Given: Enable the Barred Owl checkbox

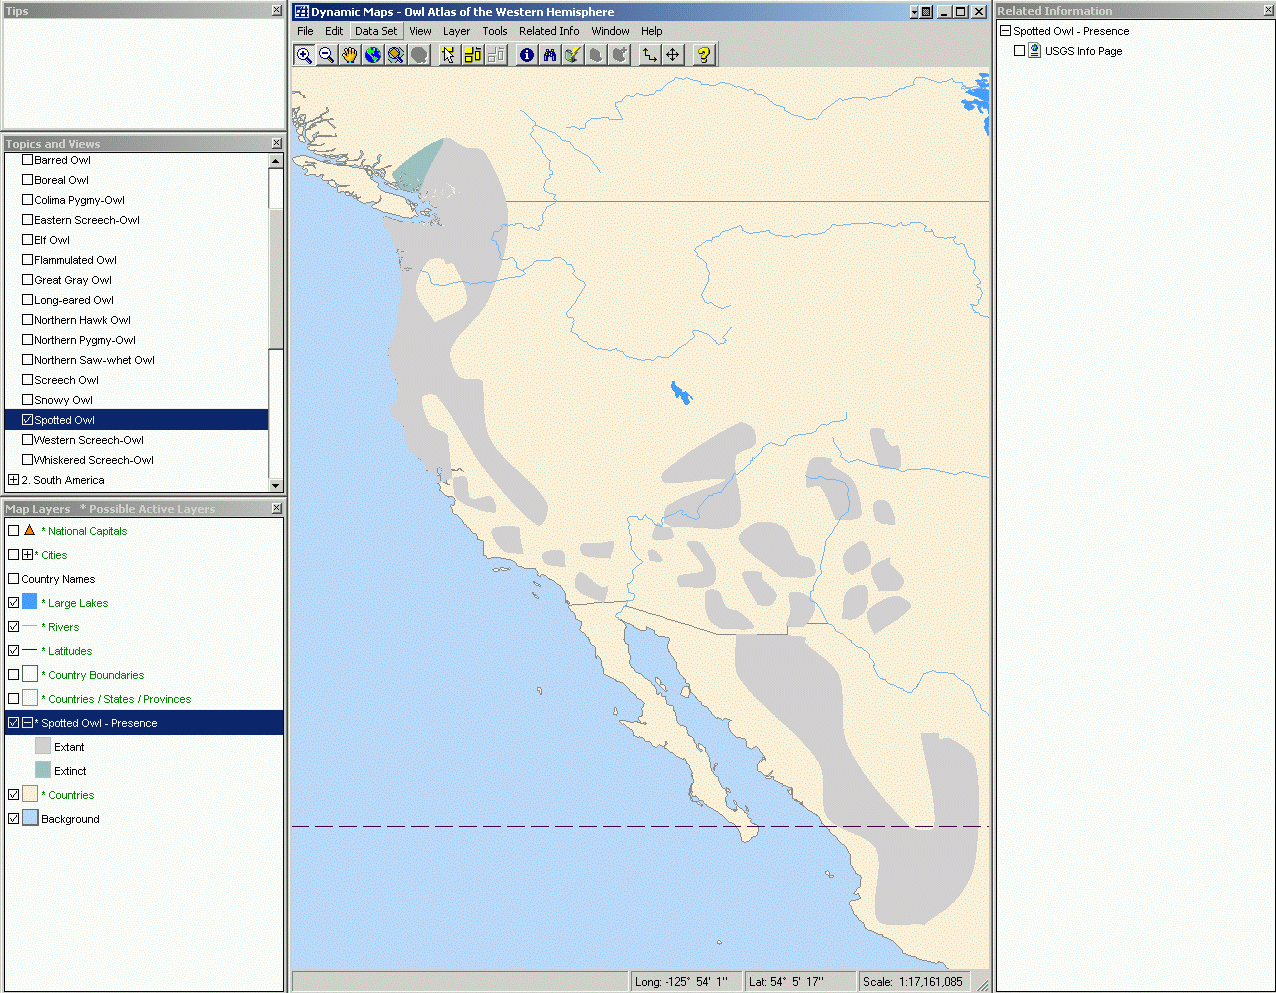Looking at the screenshot, I should pos(28,160).
